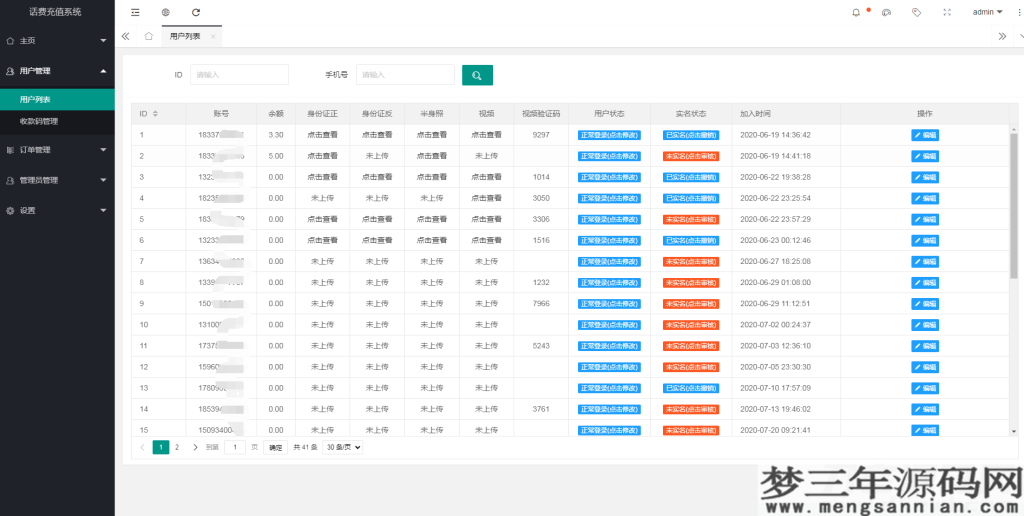Enter fullscreen using the expand icon

tap(947, 12)
